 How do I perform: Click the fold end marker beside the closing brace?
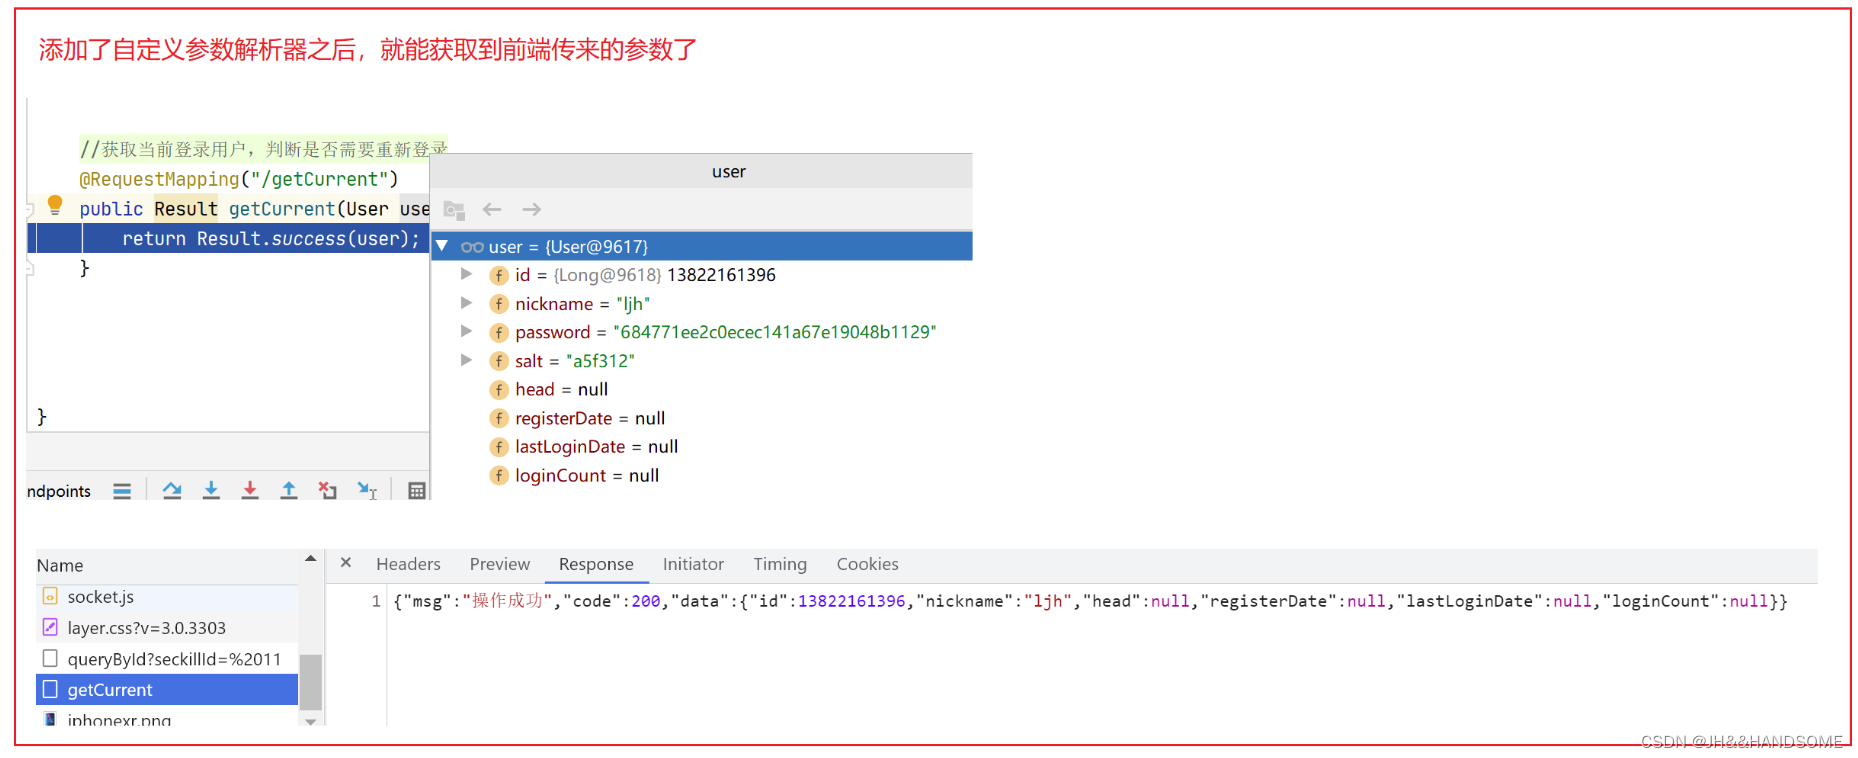(30, 268)
